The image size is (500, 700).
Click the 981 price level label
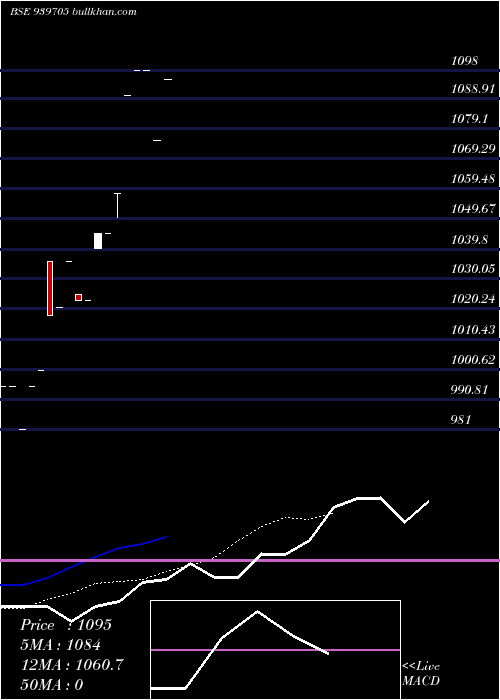pos(461,420)
